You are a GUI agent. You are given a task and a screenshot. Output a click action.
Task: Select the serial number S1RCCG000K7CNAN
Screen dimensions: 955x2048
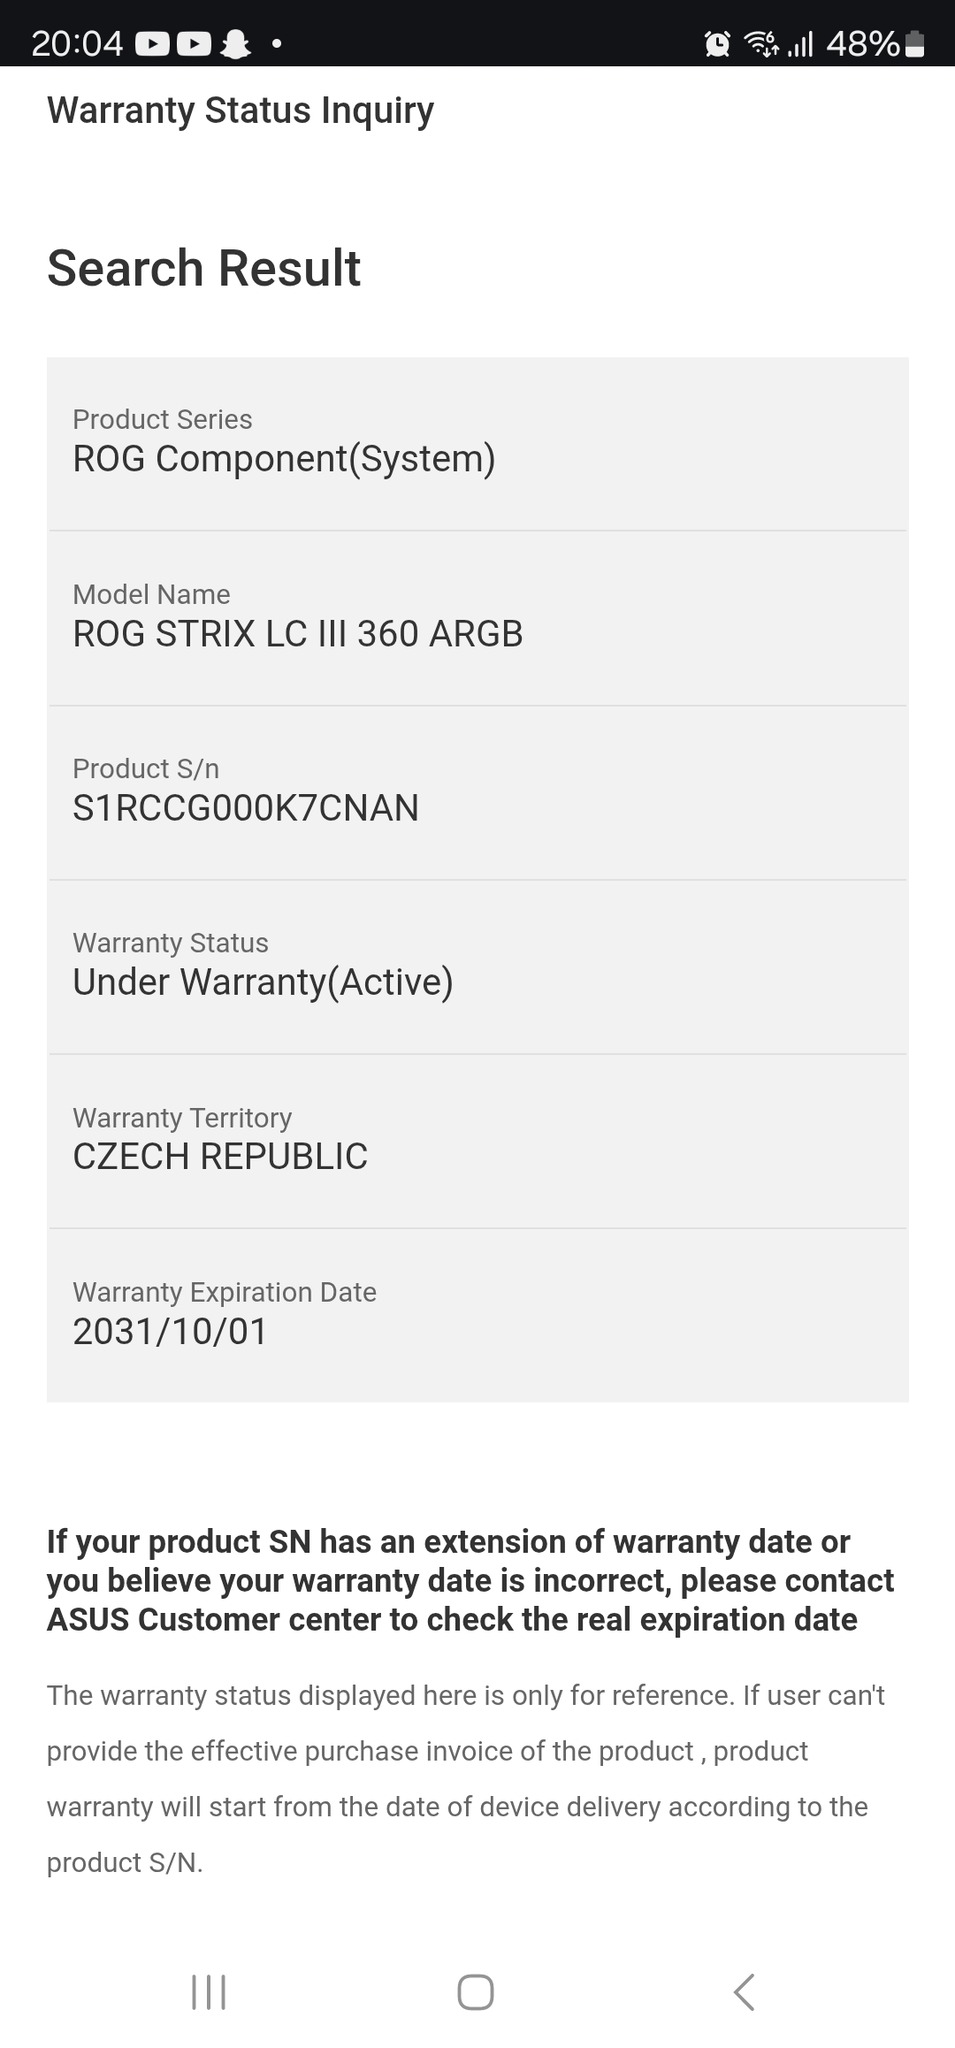pos(246,808)
